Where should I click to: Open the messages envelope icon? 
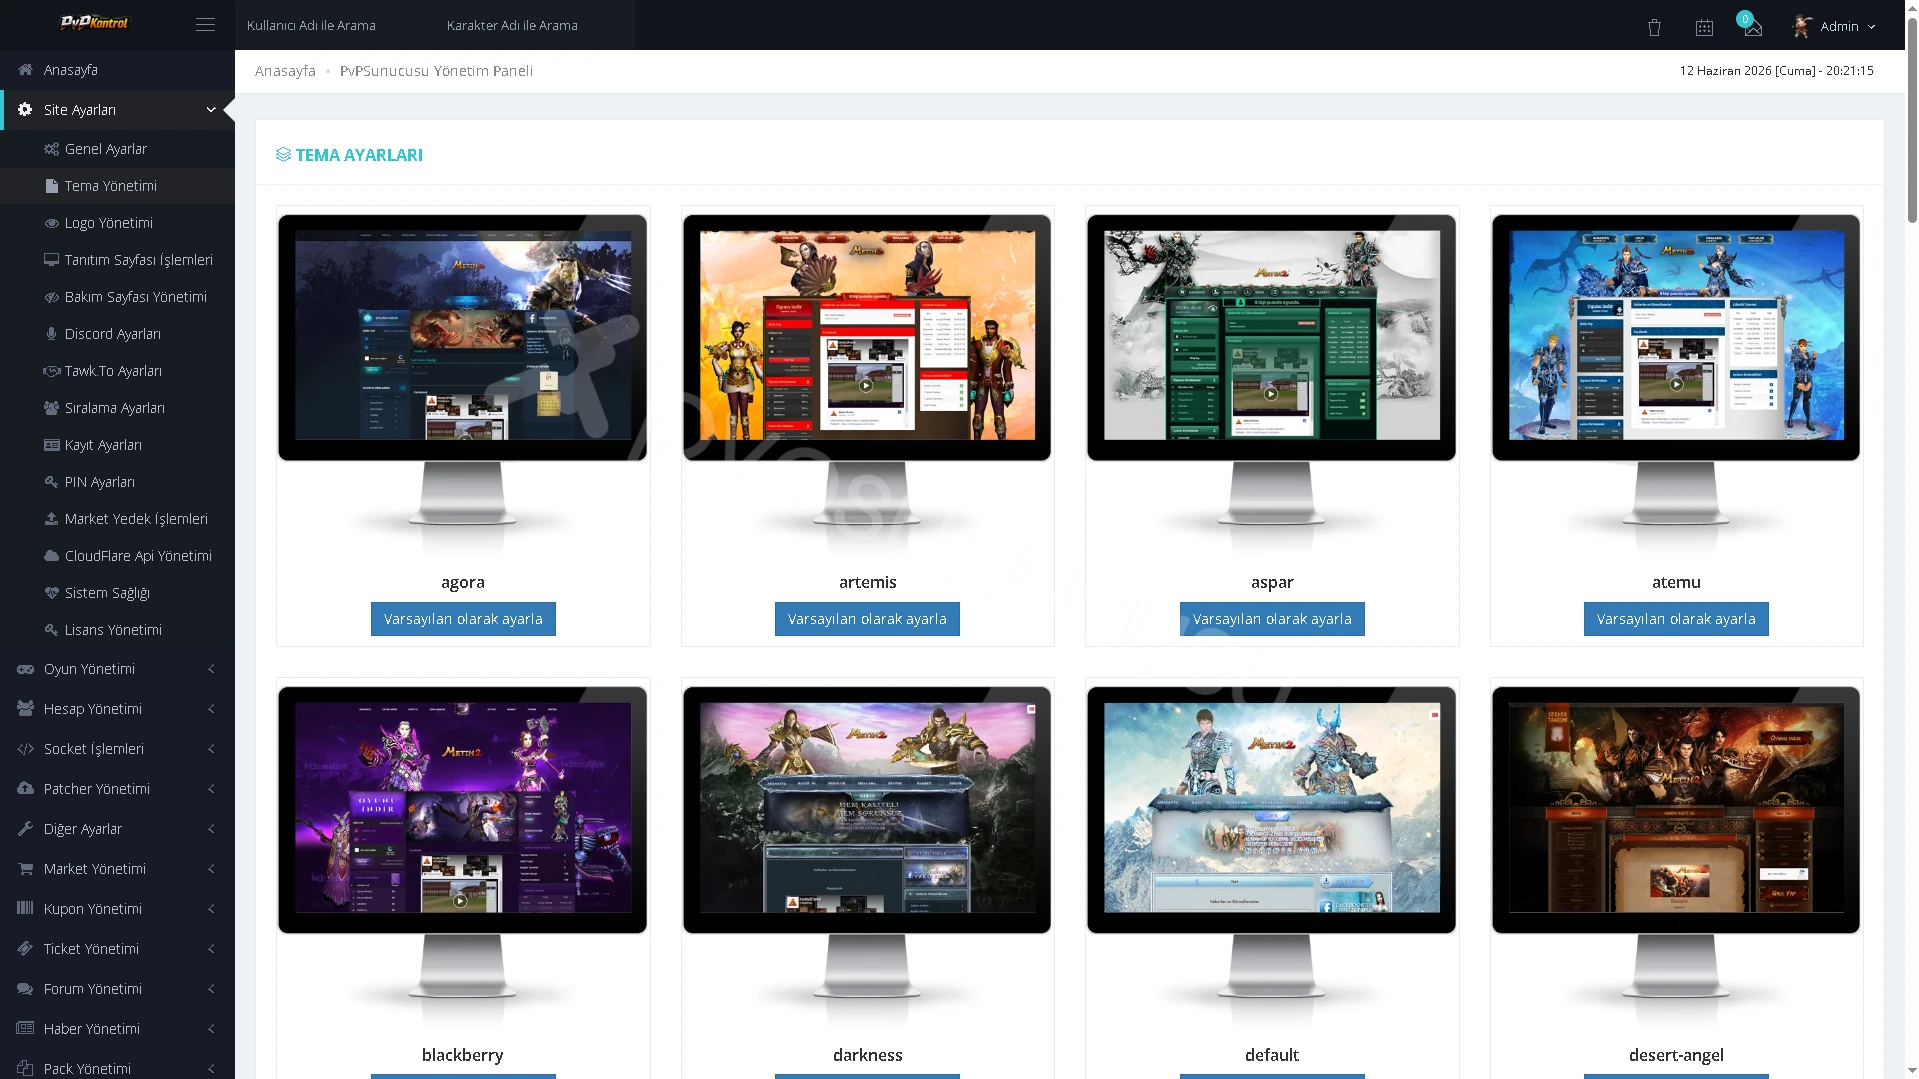(1753, 28)
